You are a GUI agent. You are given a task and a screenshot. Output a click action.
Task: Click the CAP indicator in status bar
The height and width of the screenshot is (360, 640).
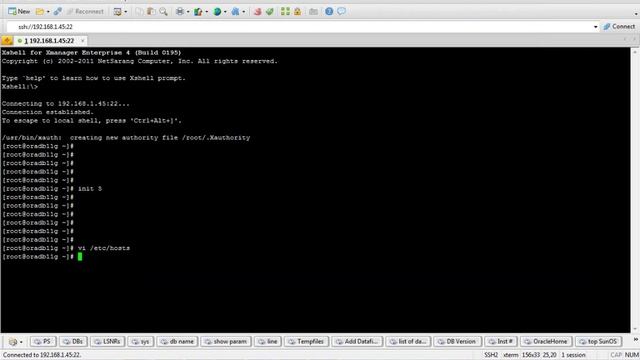(x=616, y=355)
